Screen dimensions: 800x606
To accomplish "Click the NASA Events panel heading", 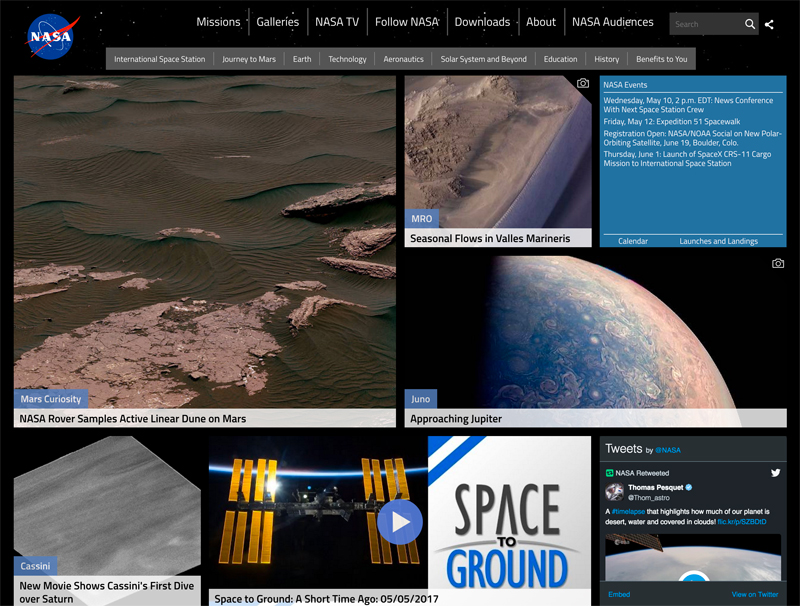I will pos(625,85).
